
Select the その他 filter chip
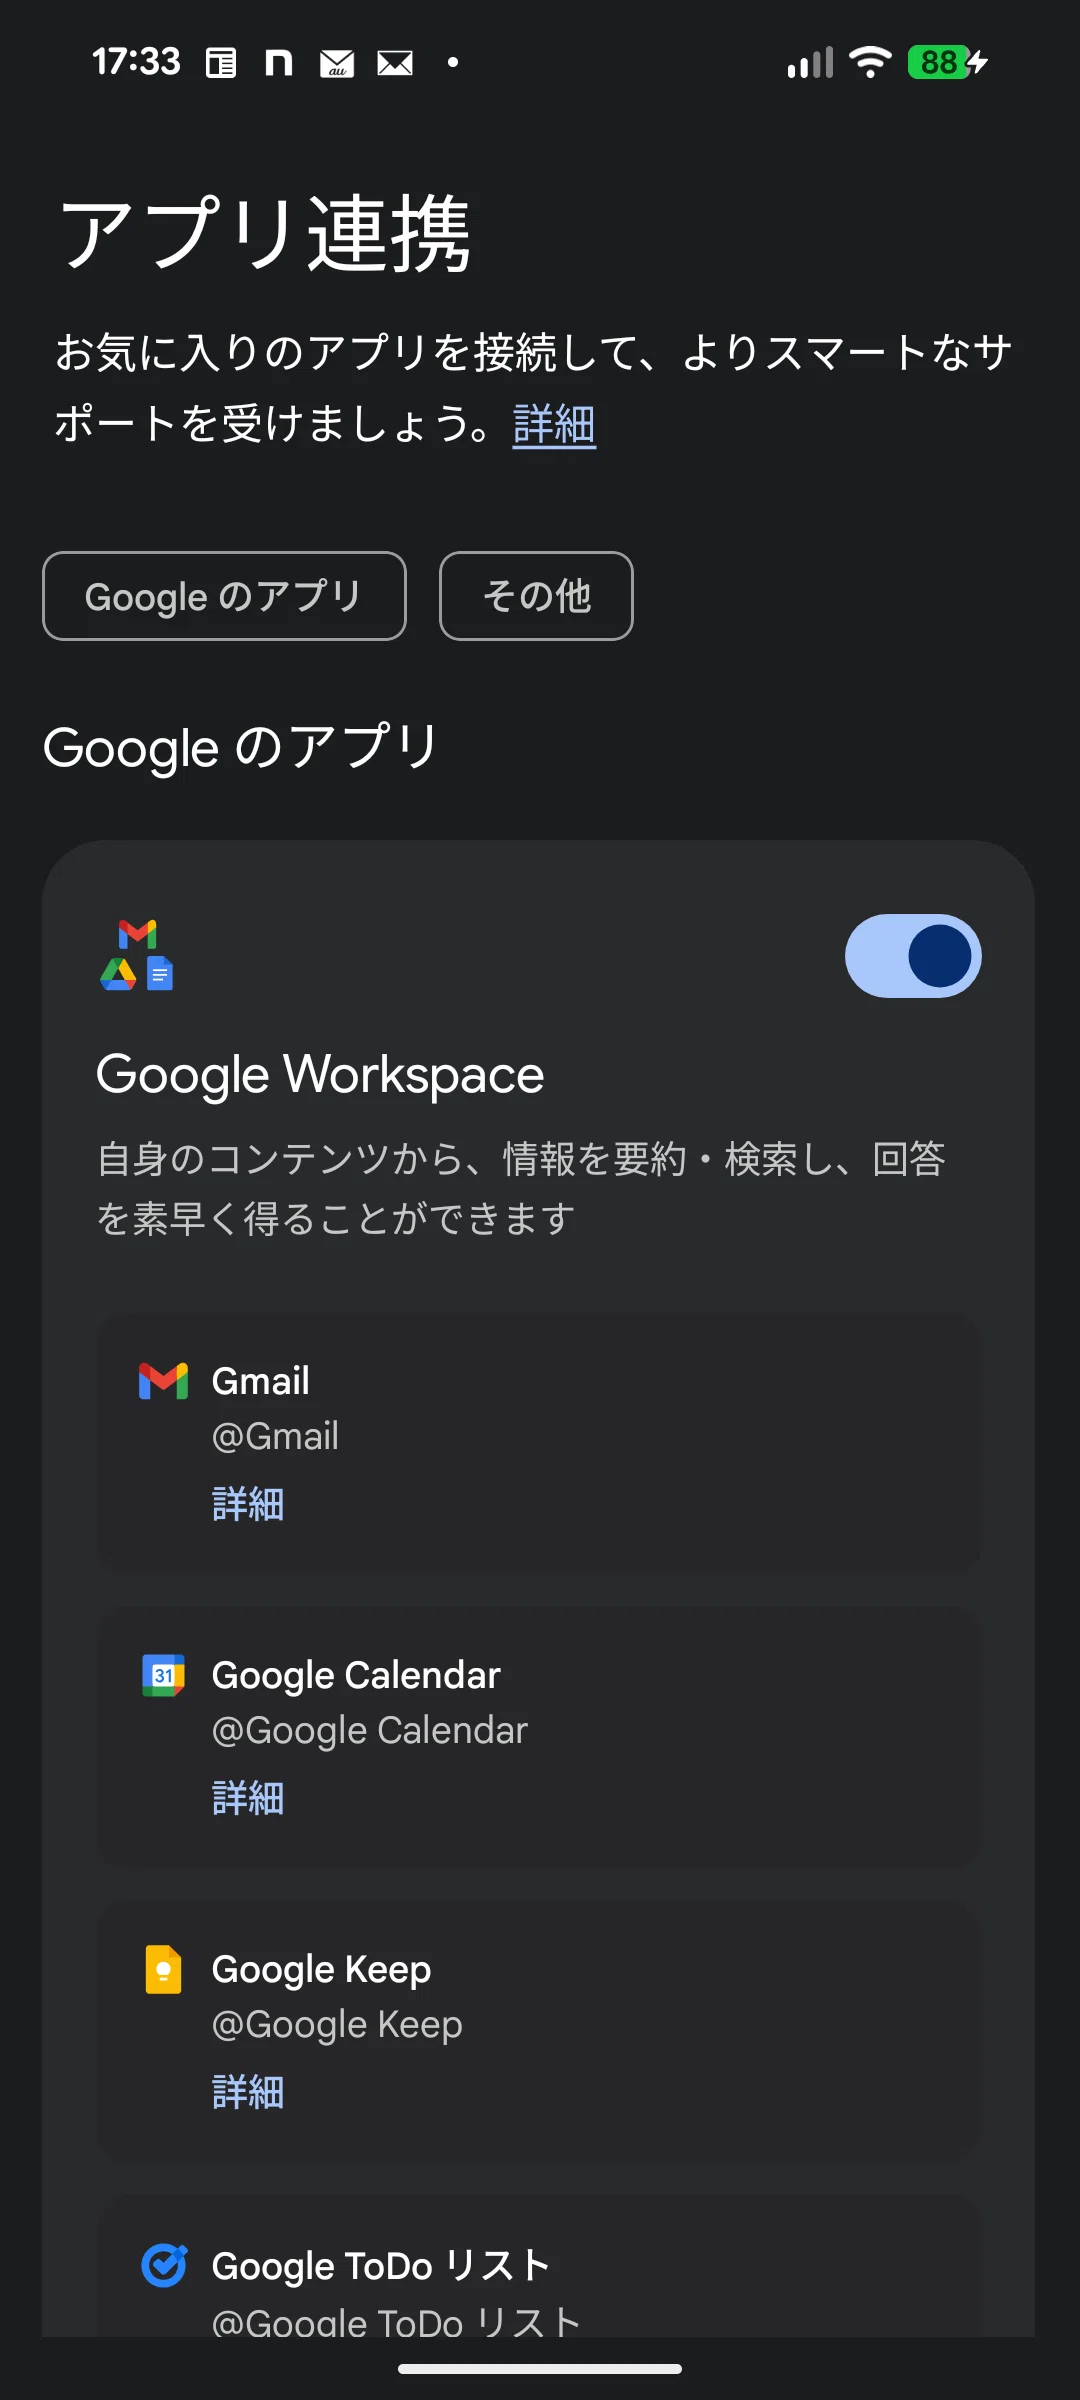pyautogui.click(x=536, y=596)
